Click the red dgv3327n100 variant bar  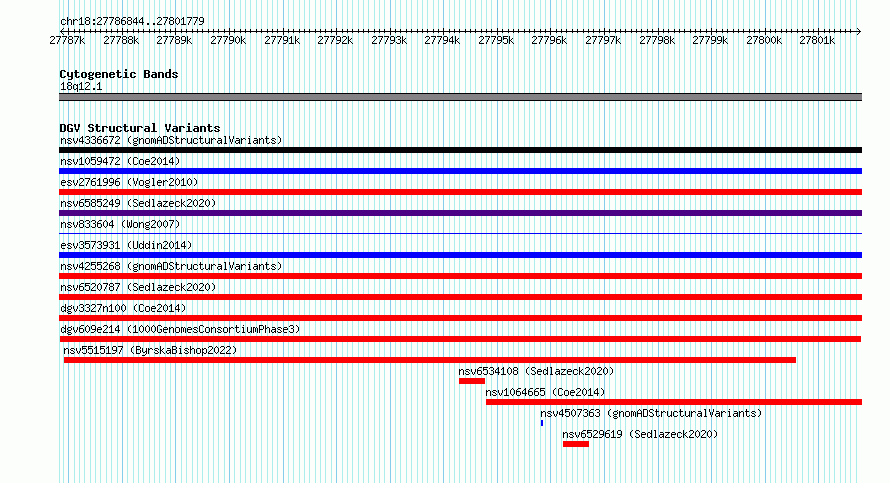[460, 318]
